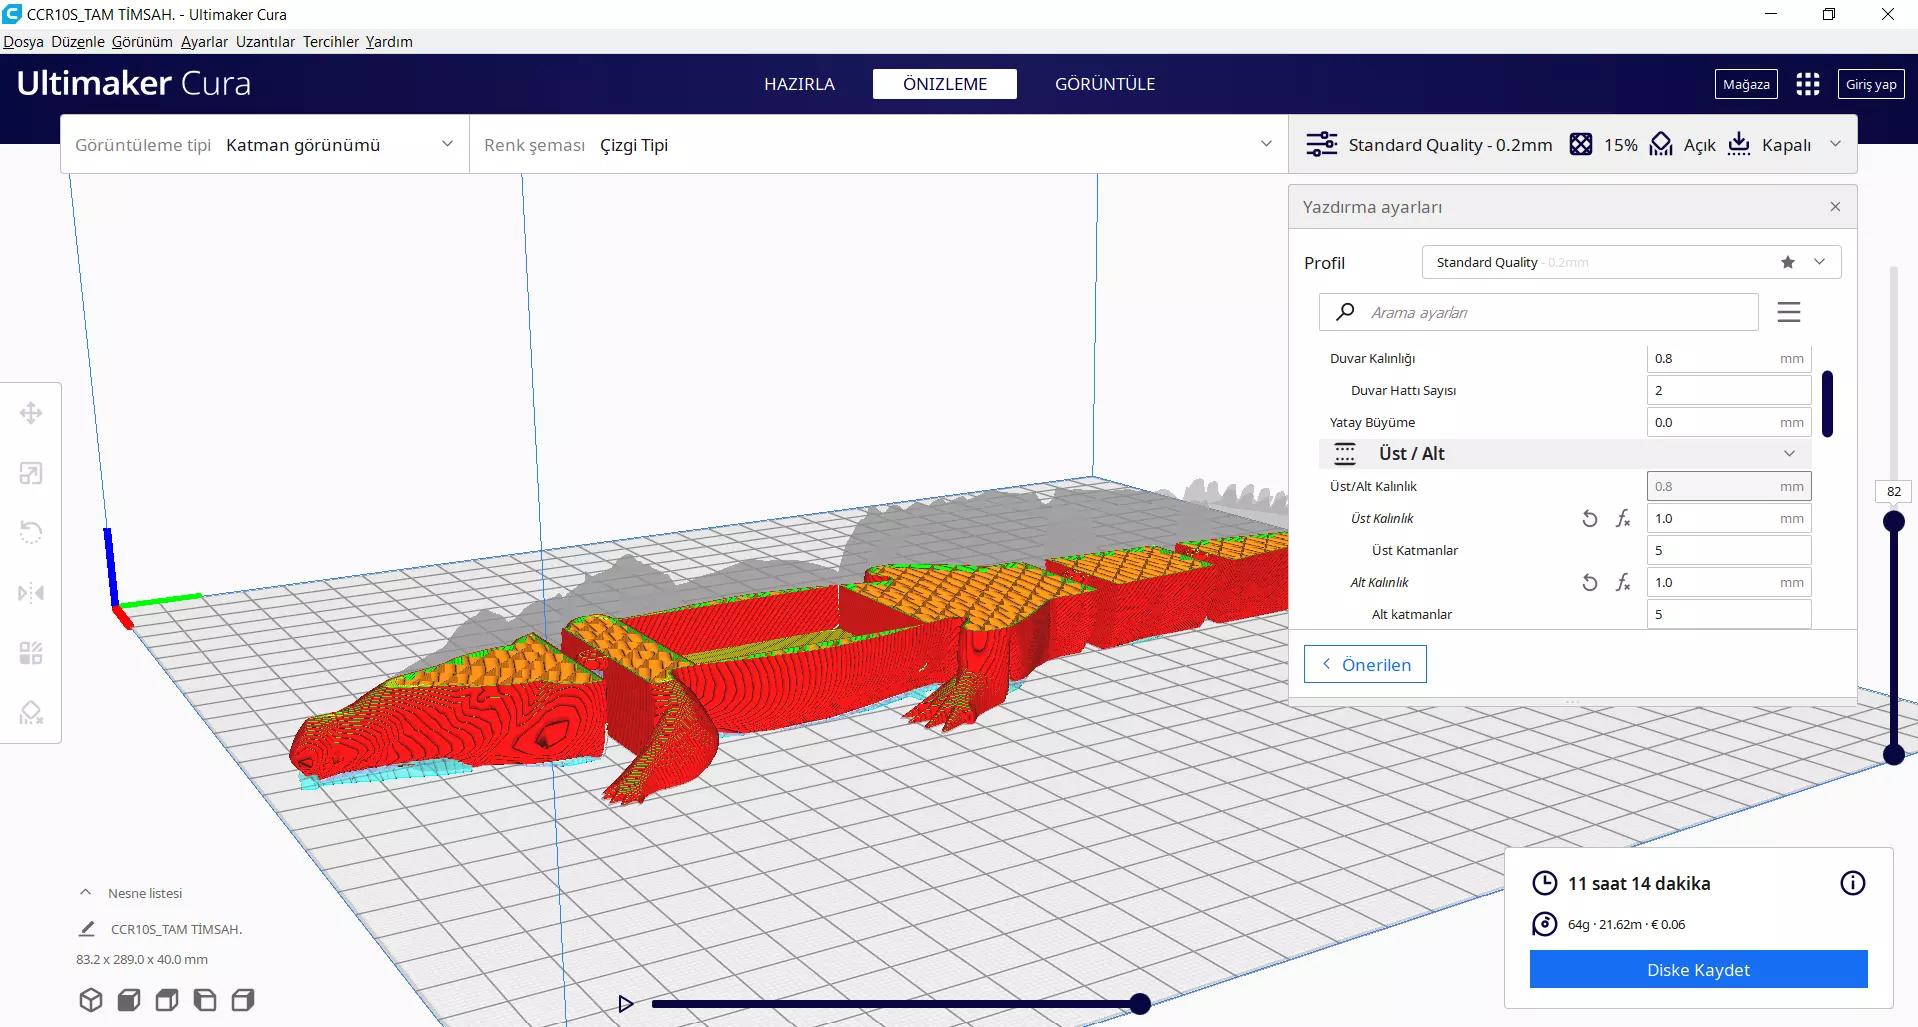Switch to top view camera icon
1918x1027 pixels.
(167, 1000)
